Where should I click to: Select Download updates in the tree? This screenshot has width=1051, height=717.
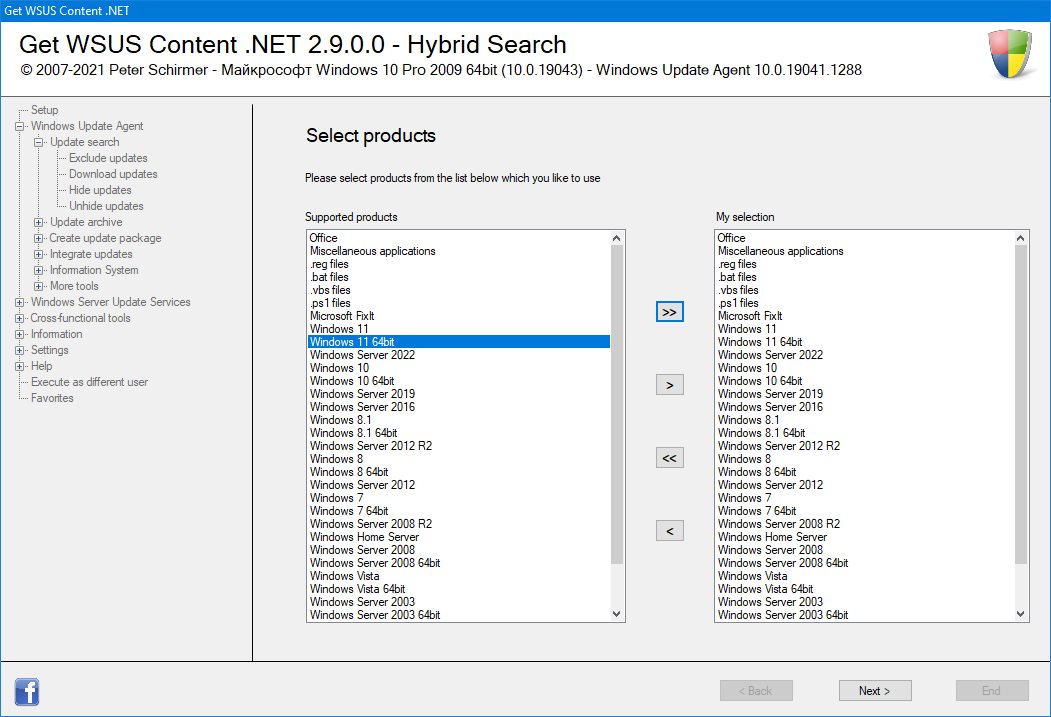[x=113, y=174]
